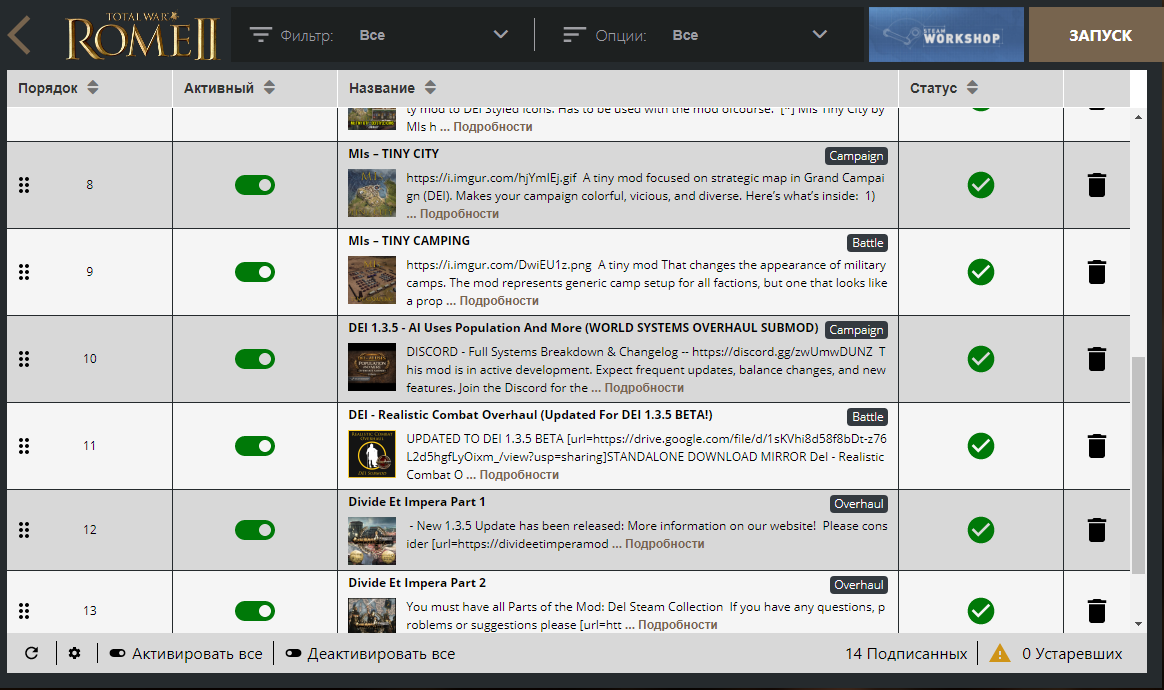Open the Steam Workshop banner
The height and width of the screenshot is (690, 1164).
[x=946, y=35]
